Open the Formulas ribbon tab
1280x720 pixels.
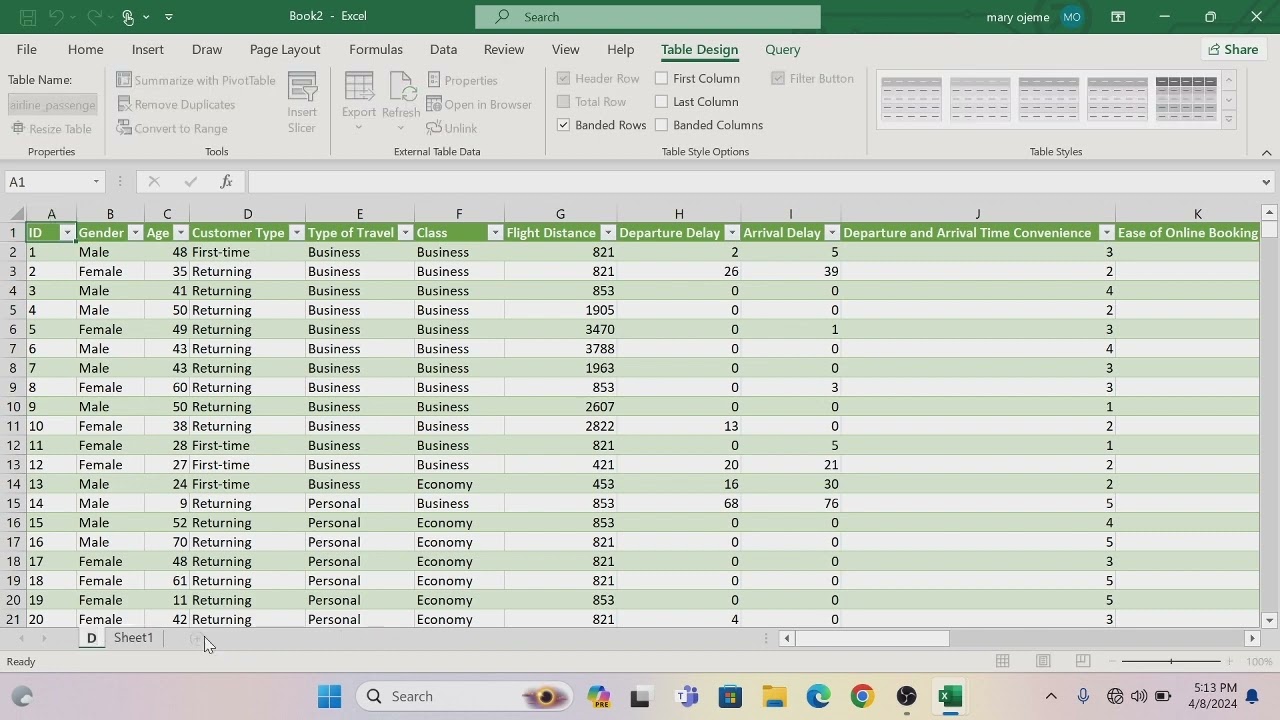point(376,49)
